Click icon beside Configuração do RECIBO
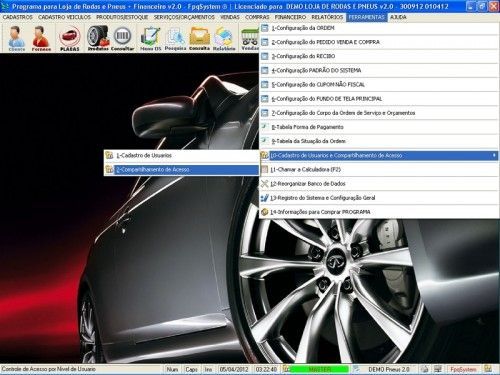The width and height of the screenshot is (500, 375). (x=265, y=56)
